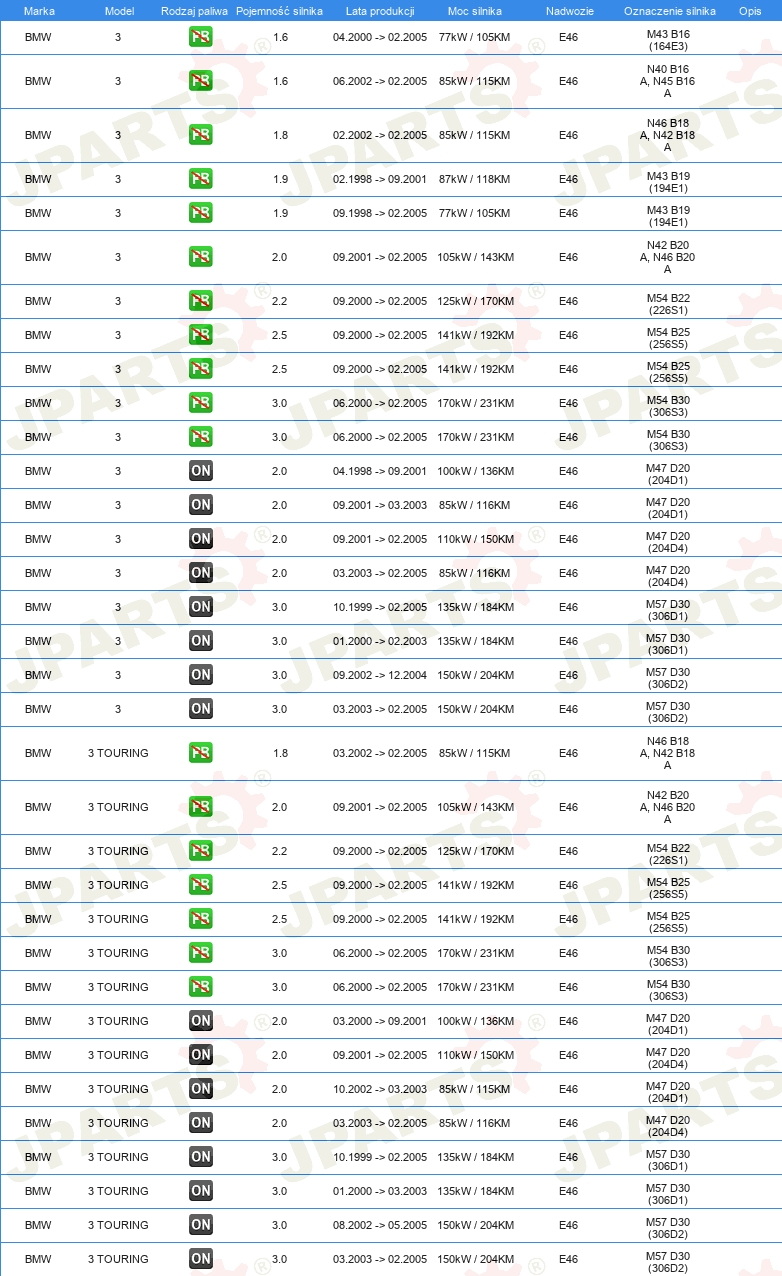This screenshot has height=1276, width=782.
Task: Click engine code N40 B16 A, N45 B16 A
Action: (668, 81)
